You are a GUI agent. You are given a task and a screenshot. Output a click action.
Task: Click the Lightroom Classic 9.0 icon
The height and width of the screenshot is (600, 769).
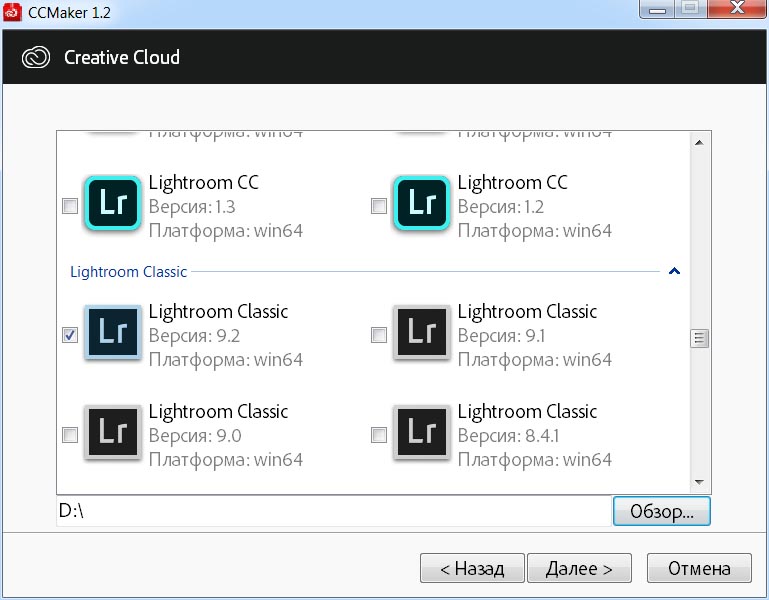pos(112,432)
